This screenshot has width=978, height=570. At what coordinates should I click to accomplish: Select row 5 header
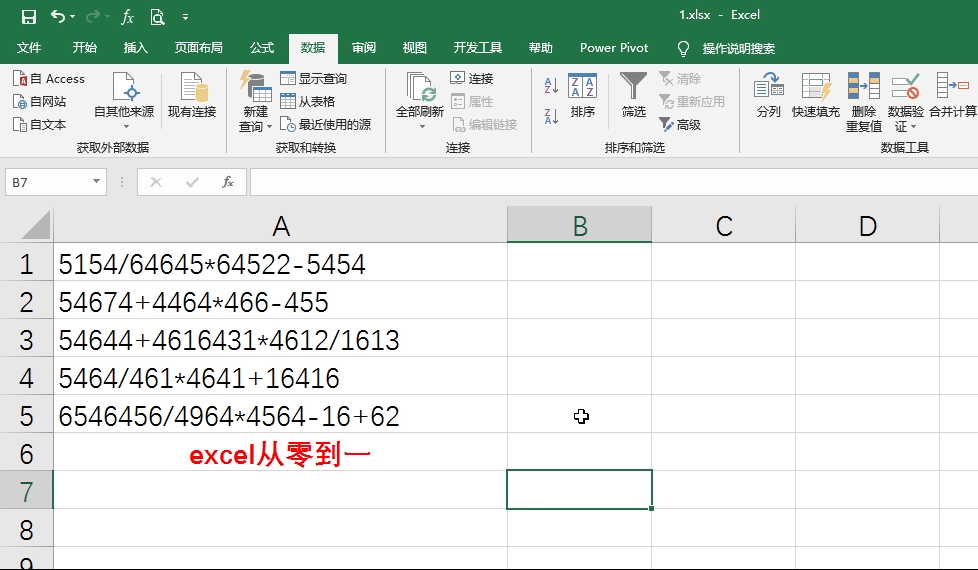(x=26, y=414)
